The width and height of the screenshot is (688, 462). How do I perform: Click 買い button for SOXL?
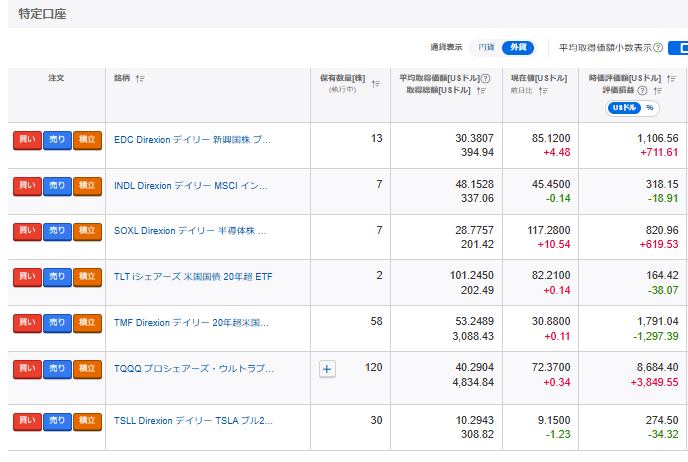[x=27, y=231]
